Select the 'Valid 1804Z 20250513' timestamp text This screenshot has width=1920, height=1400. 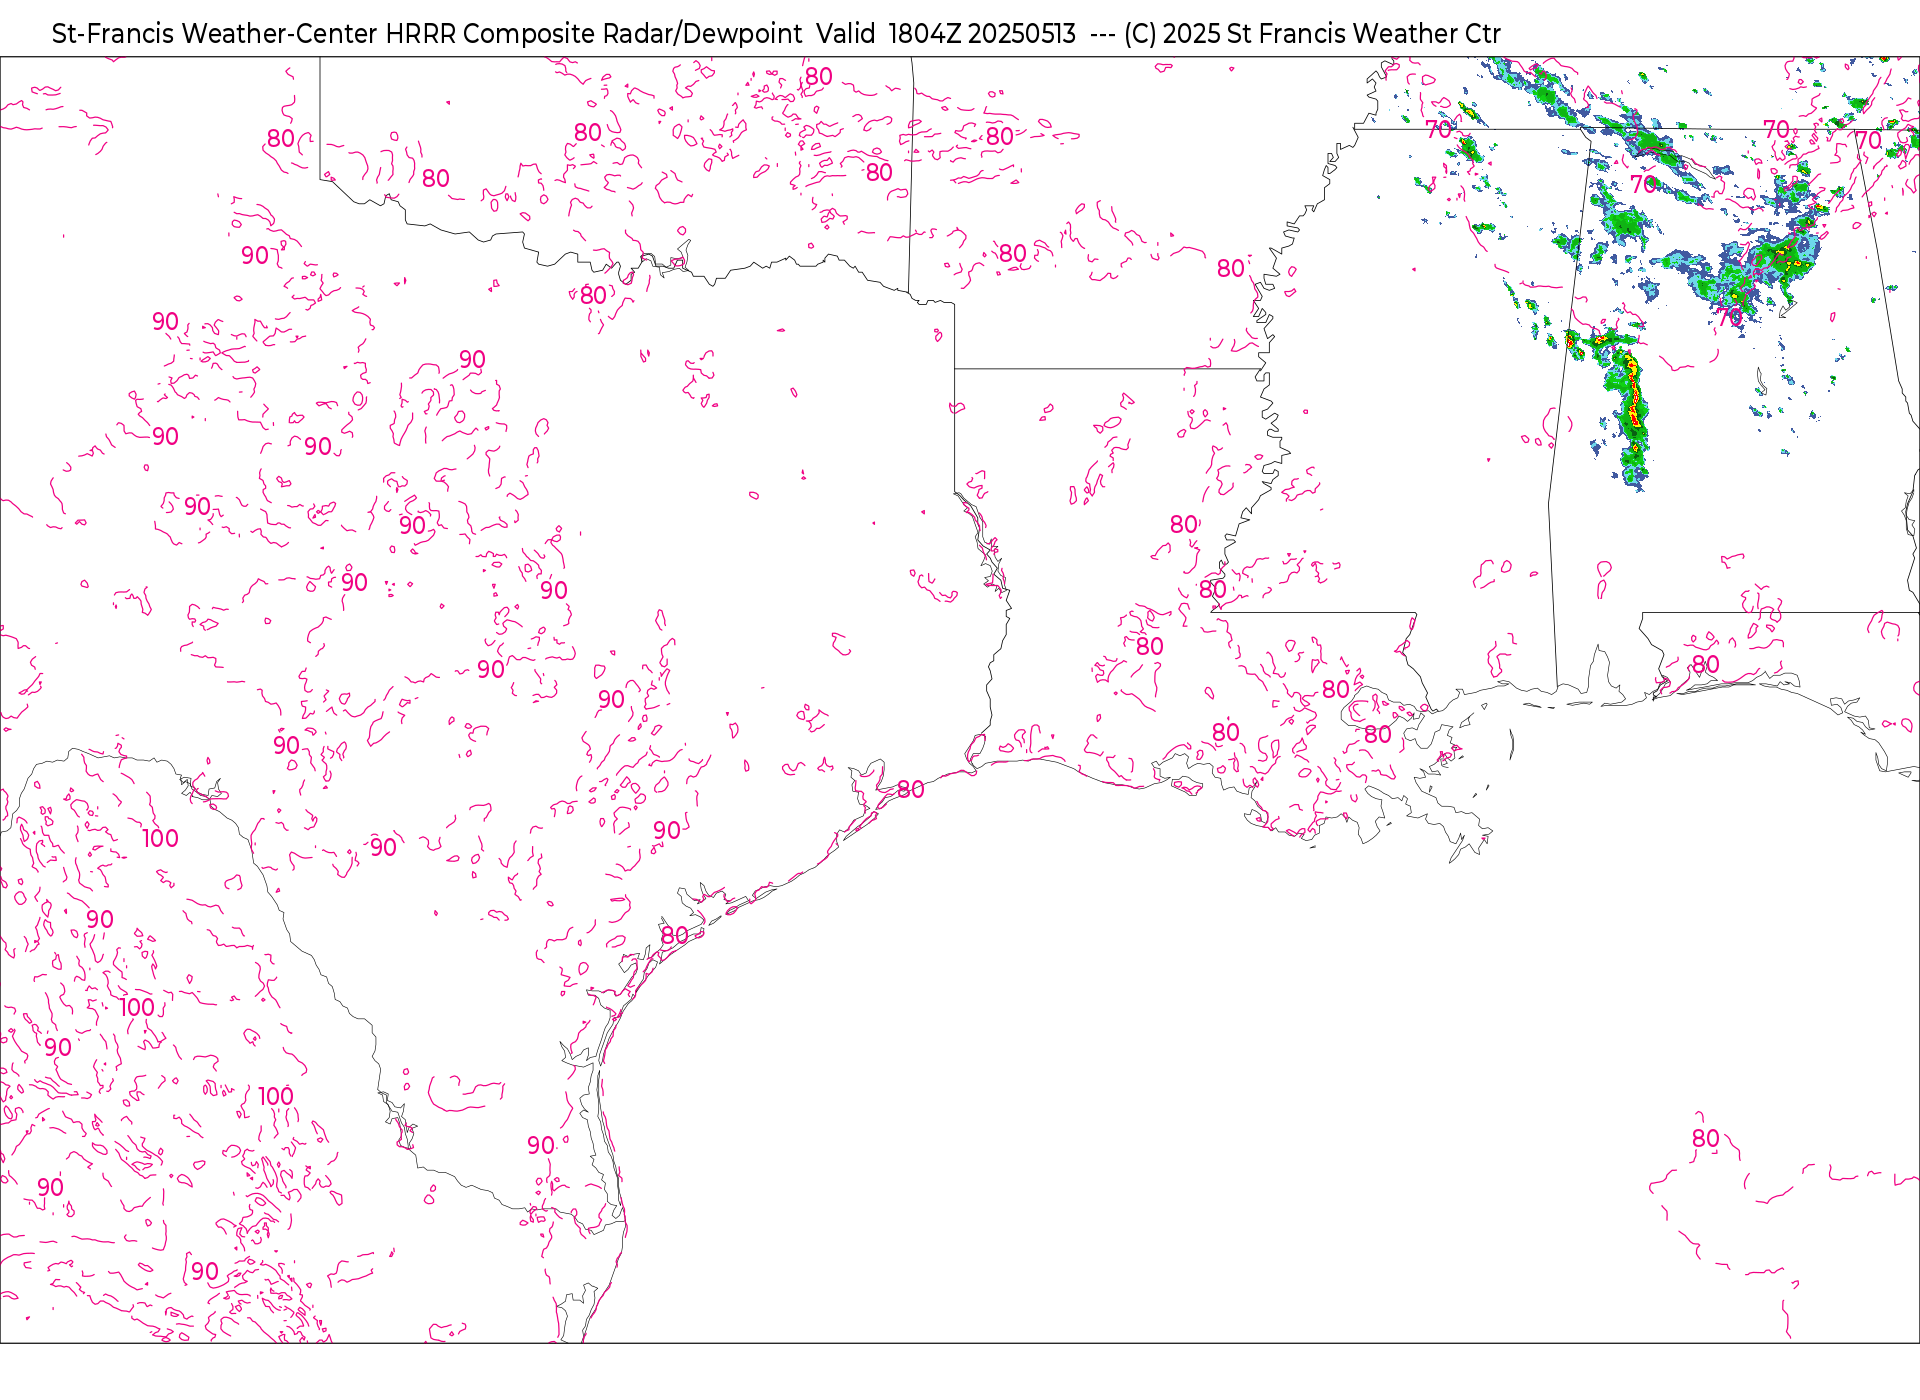point(946,34)
